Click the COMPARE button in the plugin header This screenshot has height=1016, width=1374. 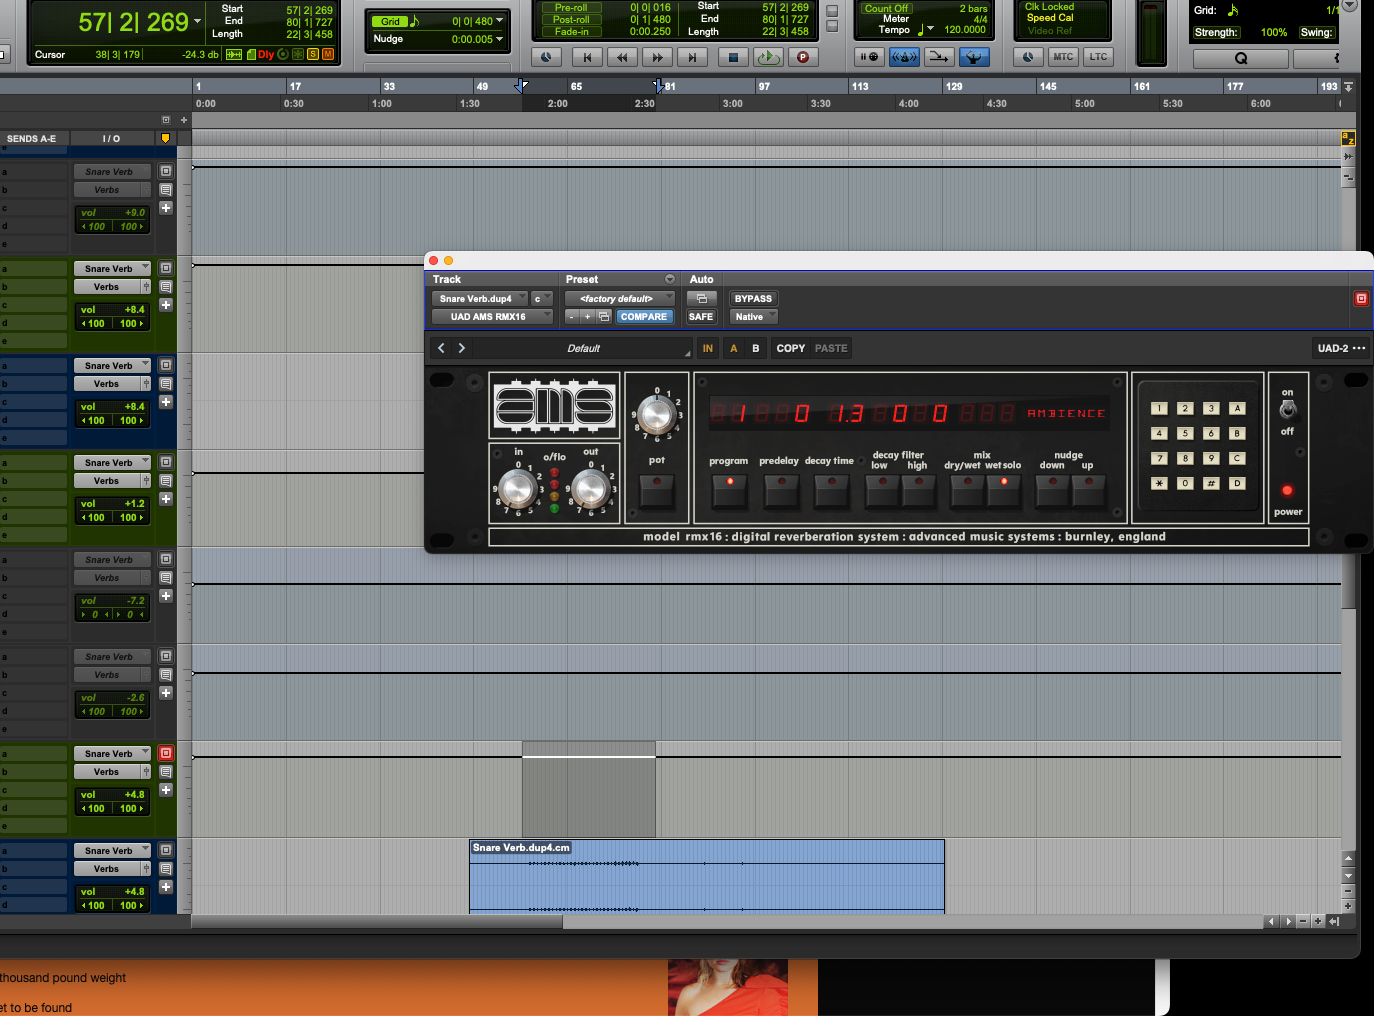click(x=644, y=317)
